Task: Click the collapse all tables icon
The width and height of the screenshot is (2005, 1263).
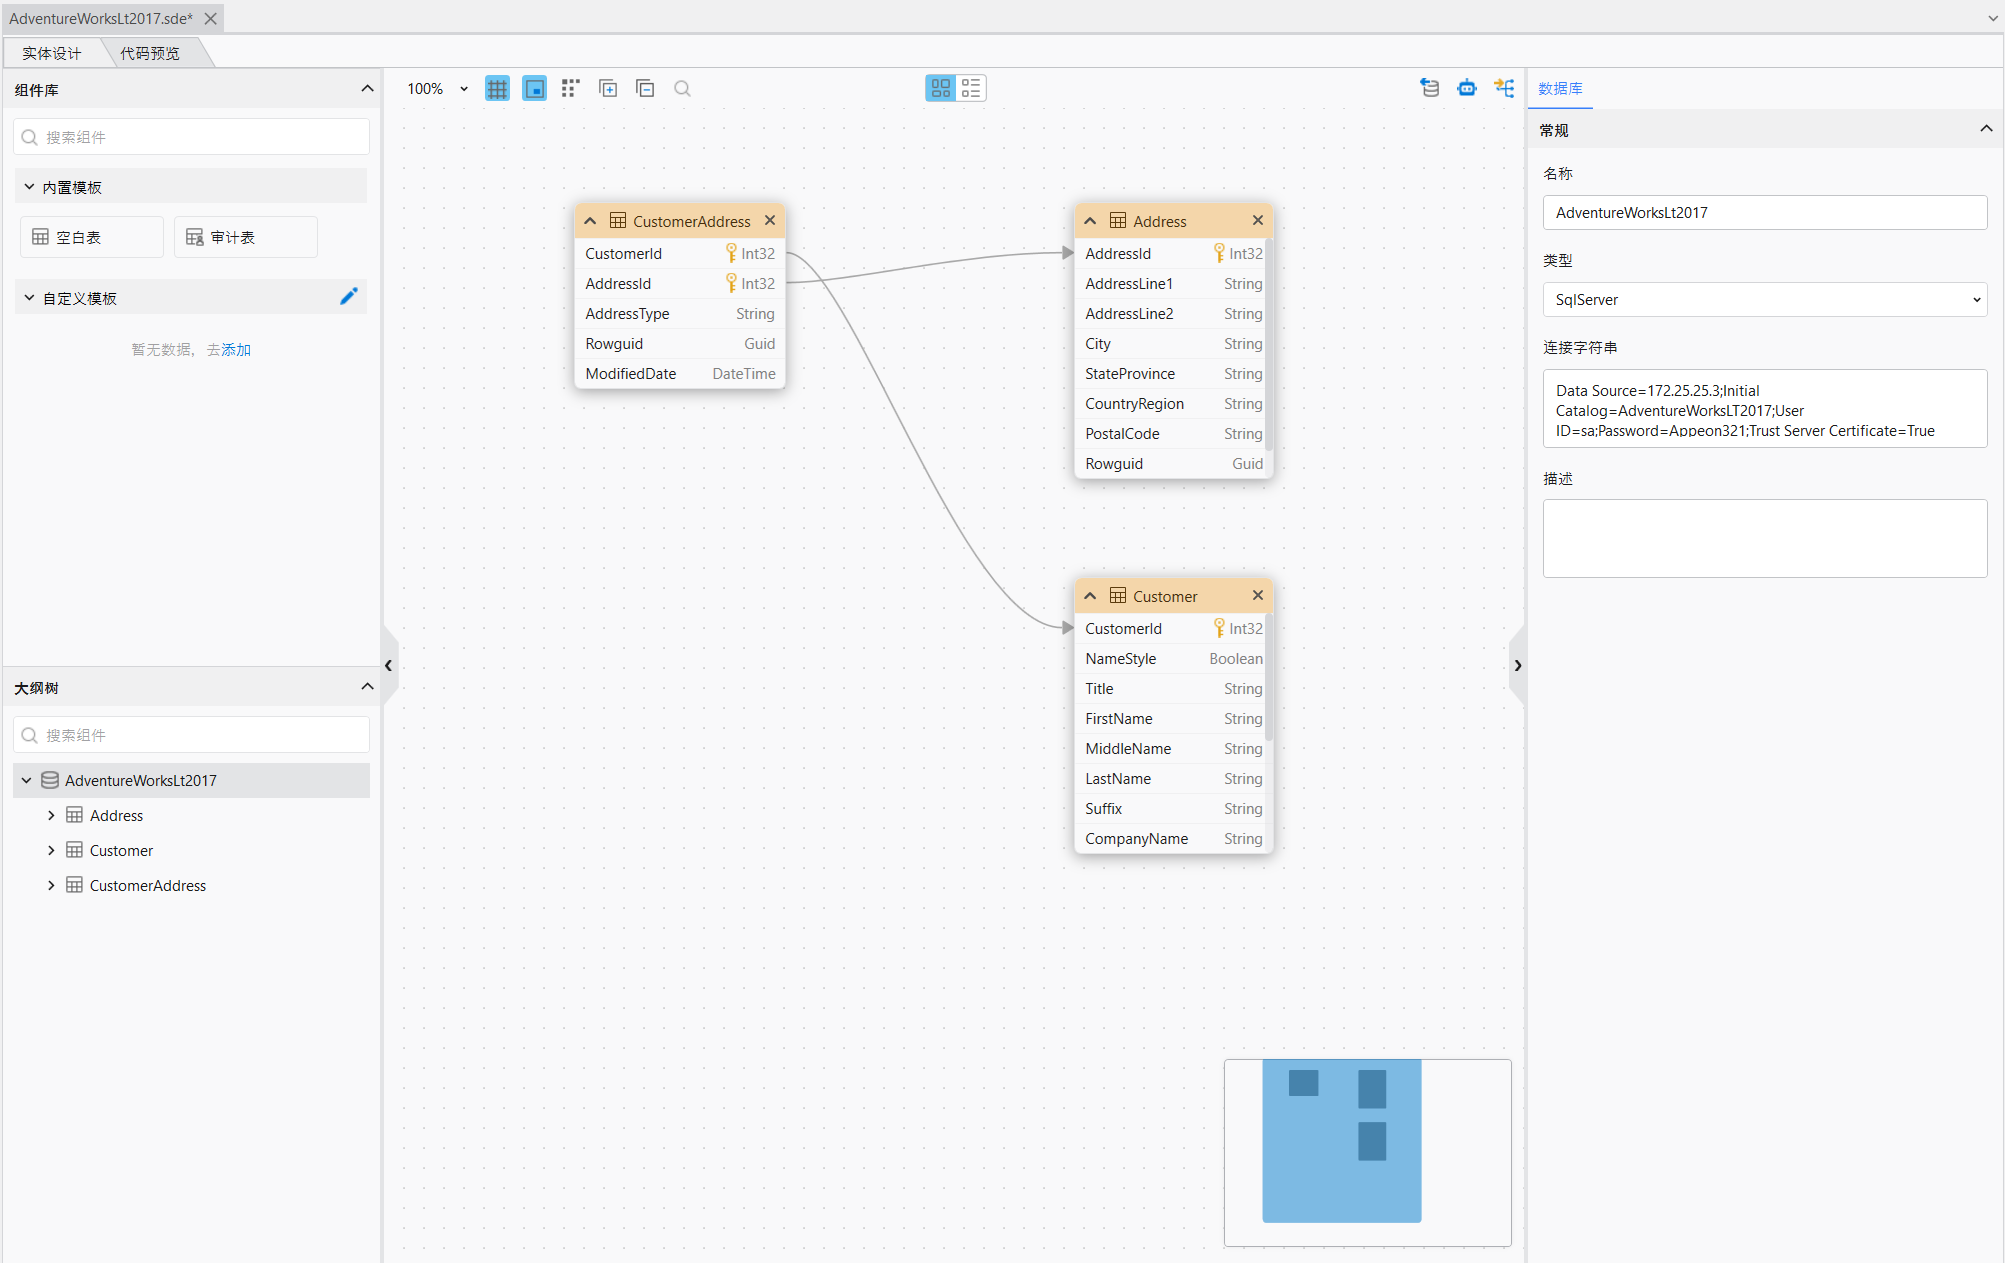Action: (x=645, y=89)
